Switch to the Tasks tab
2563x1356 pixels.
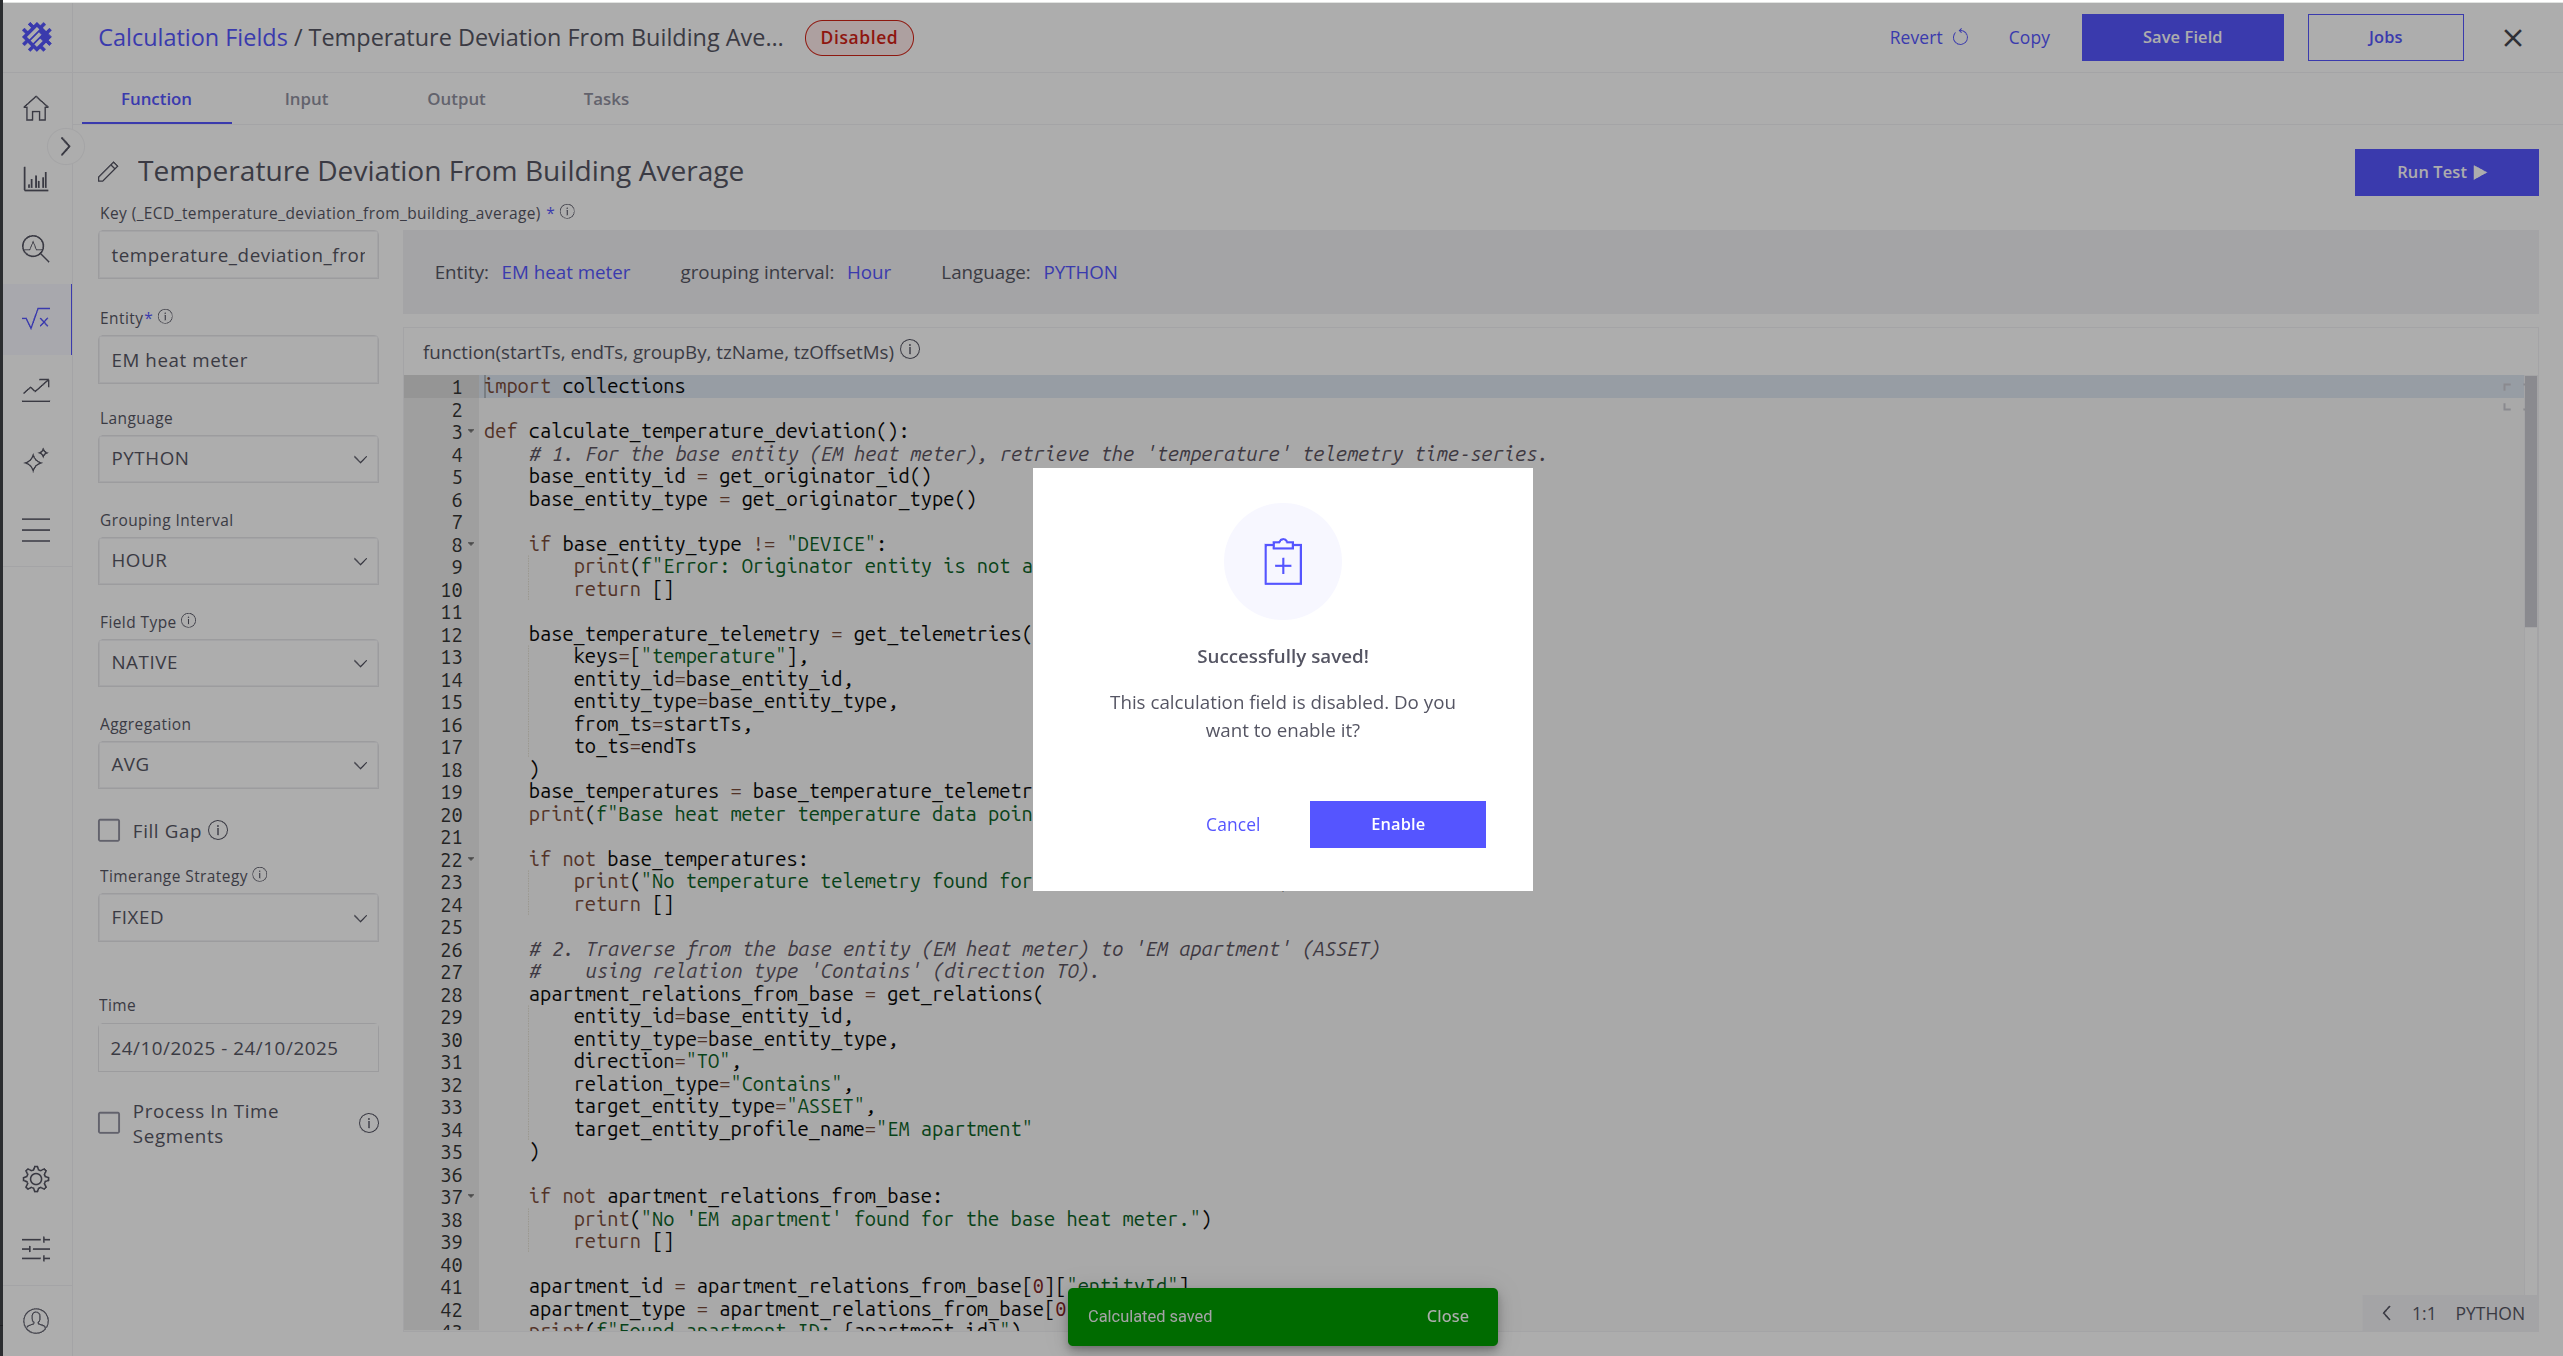click(606, 99)
